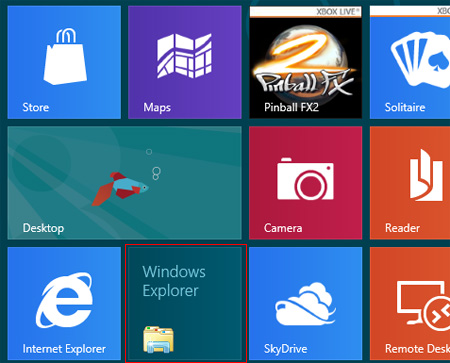Open the Store tile

(64, 62)
